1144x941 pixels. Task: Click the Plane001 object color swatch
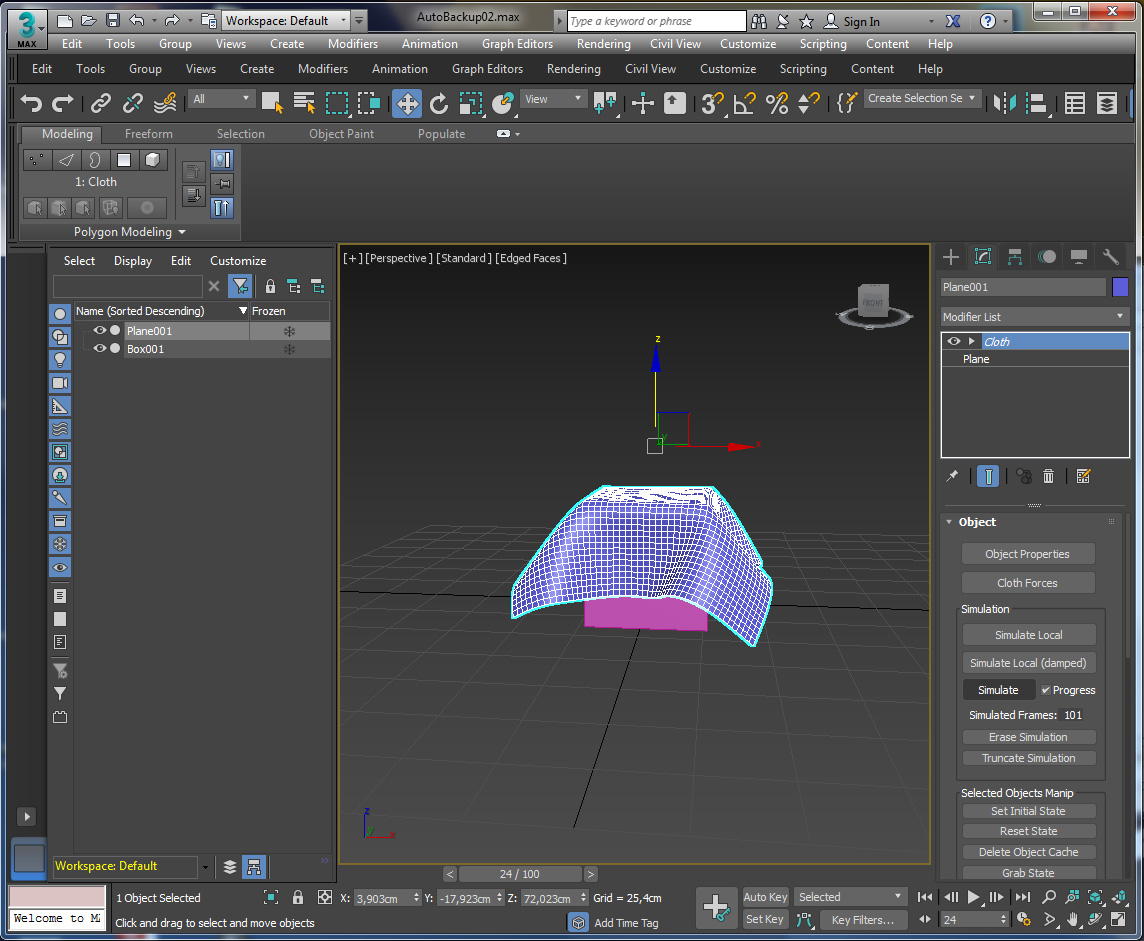point(1120,287)
